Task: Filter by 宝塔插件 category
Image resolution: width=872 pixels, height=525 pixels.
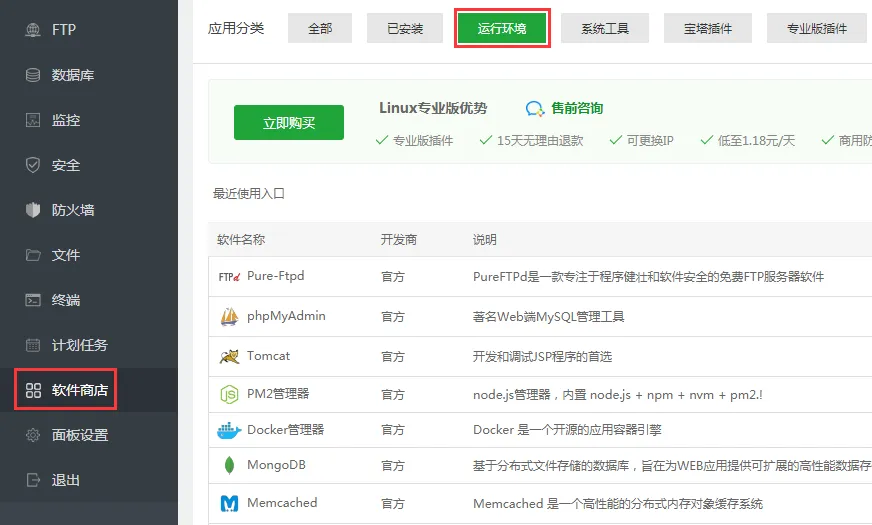Action: point(708,29)
